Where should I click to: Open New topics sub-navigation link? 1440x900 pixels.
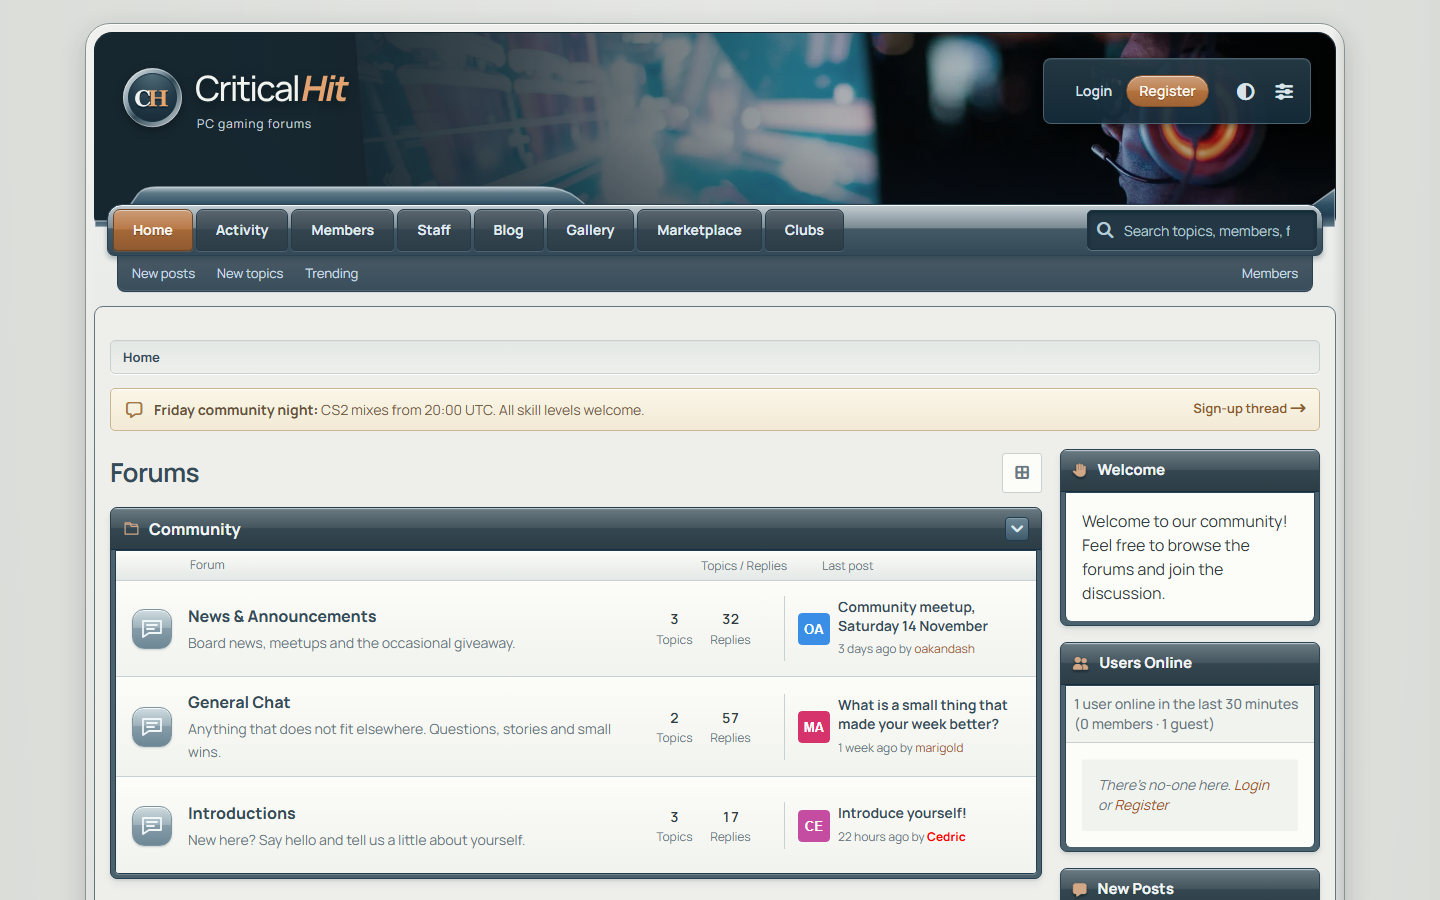coord(250,274)
